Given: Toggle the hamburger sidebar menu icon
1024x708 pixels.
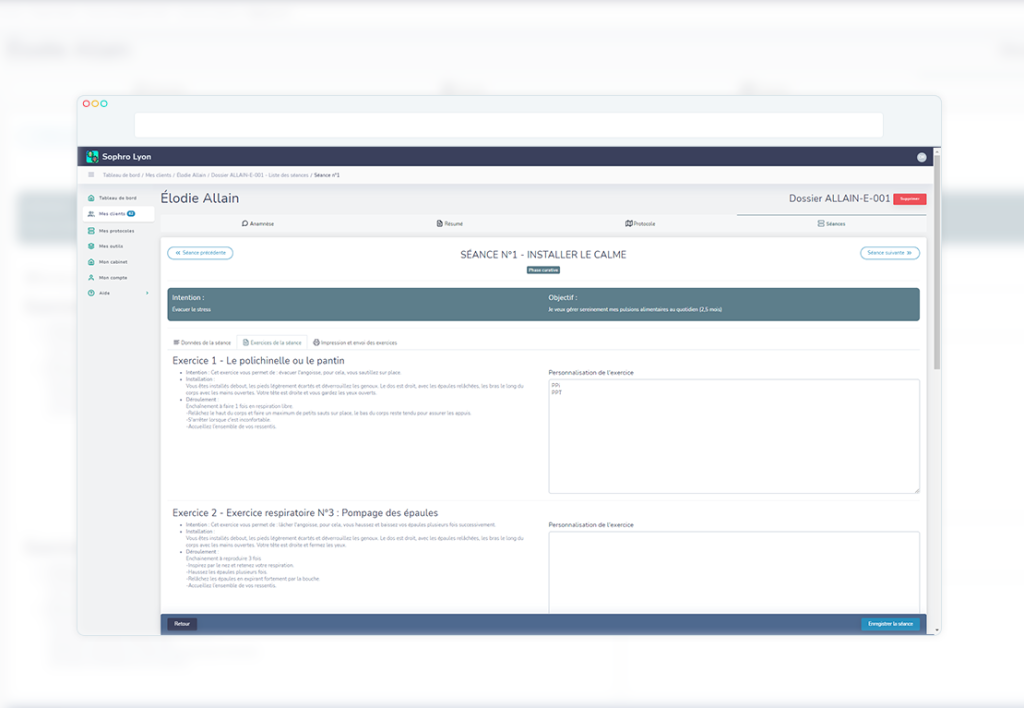Looking at the screenshot, I should (x=91, y=175).
